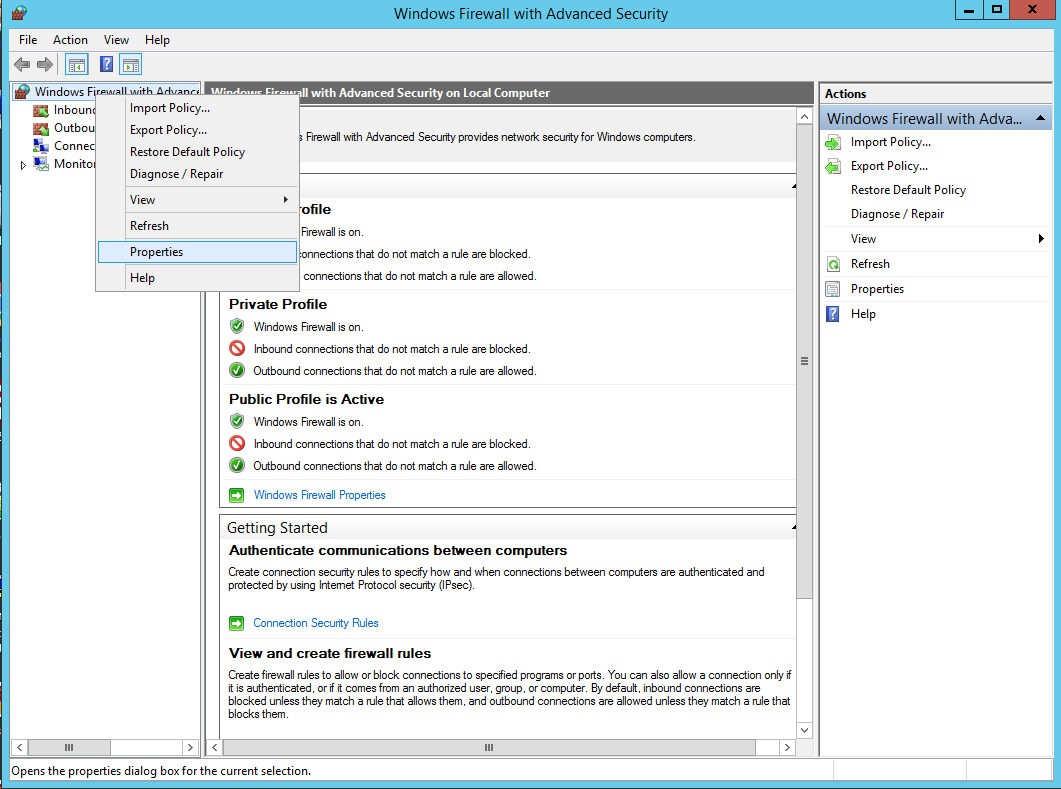
Task: Toggle the show/hide Action pane icon
Action: [x=131, y=65]
